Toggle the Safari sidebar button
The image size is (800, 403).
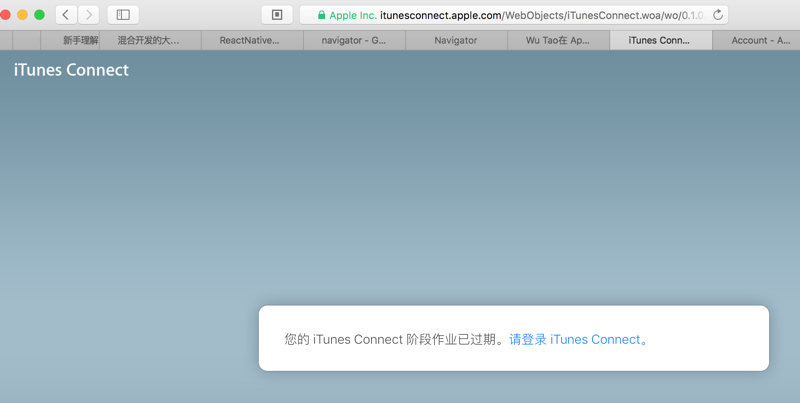tap(123, 15)
